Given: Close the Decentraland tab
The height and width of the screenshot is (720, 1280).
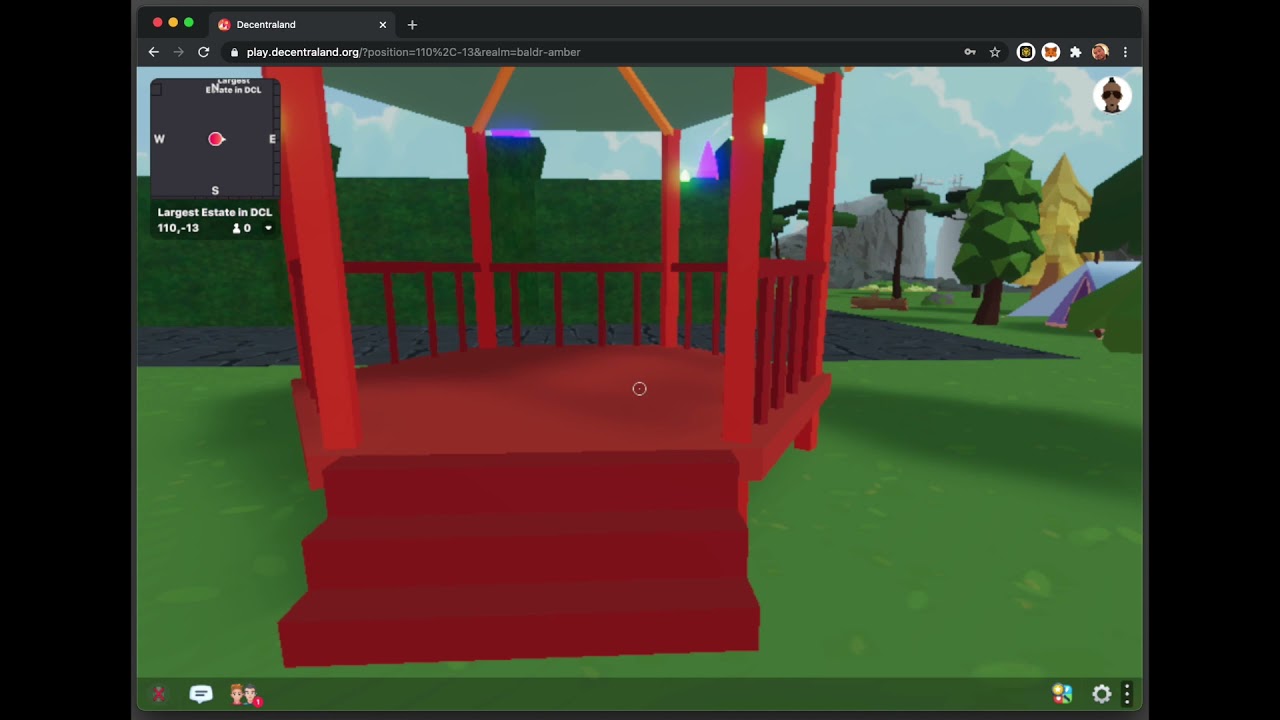Looking at the screenshot, I should [x=382, y=24].
